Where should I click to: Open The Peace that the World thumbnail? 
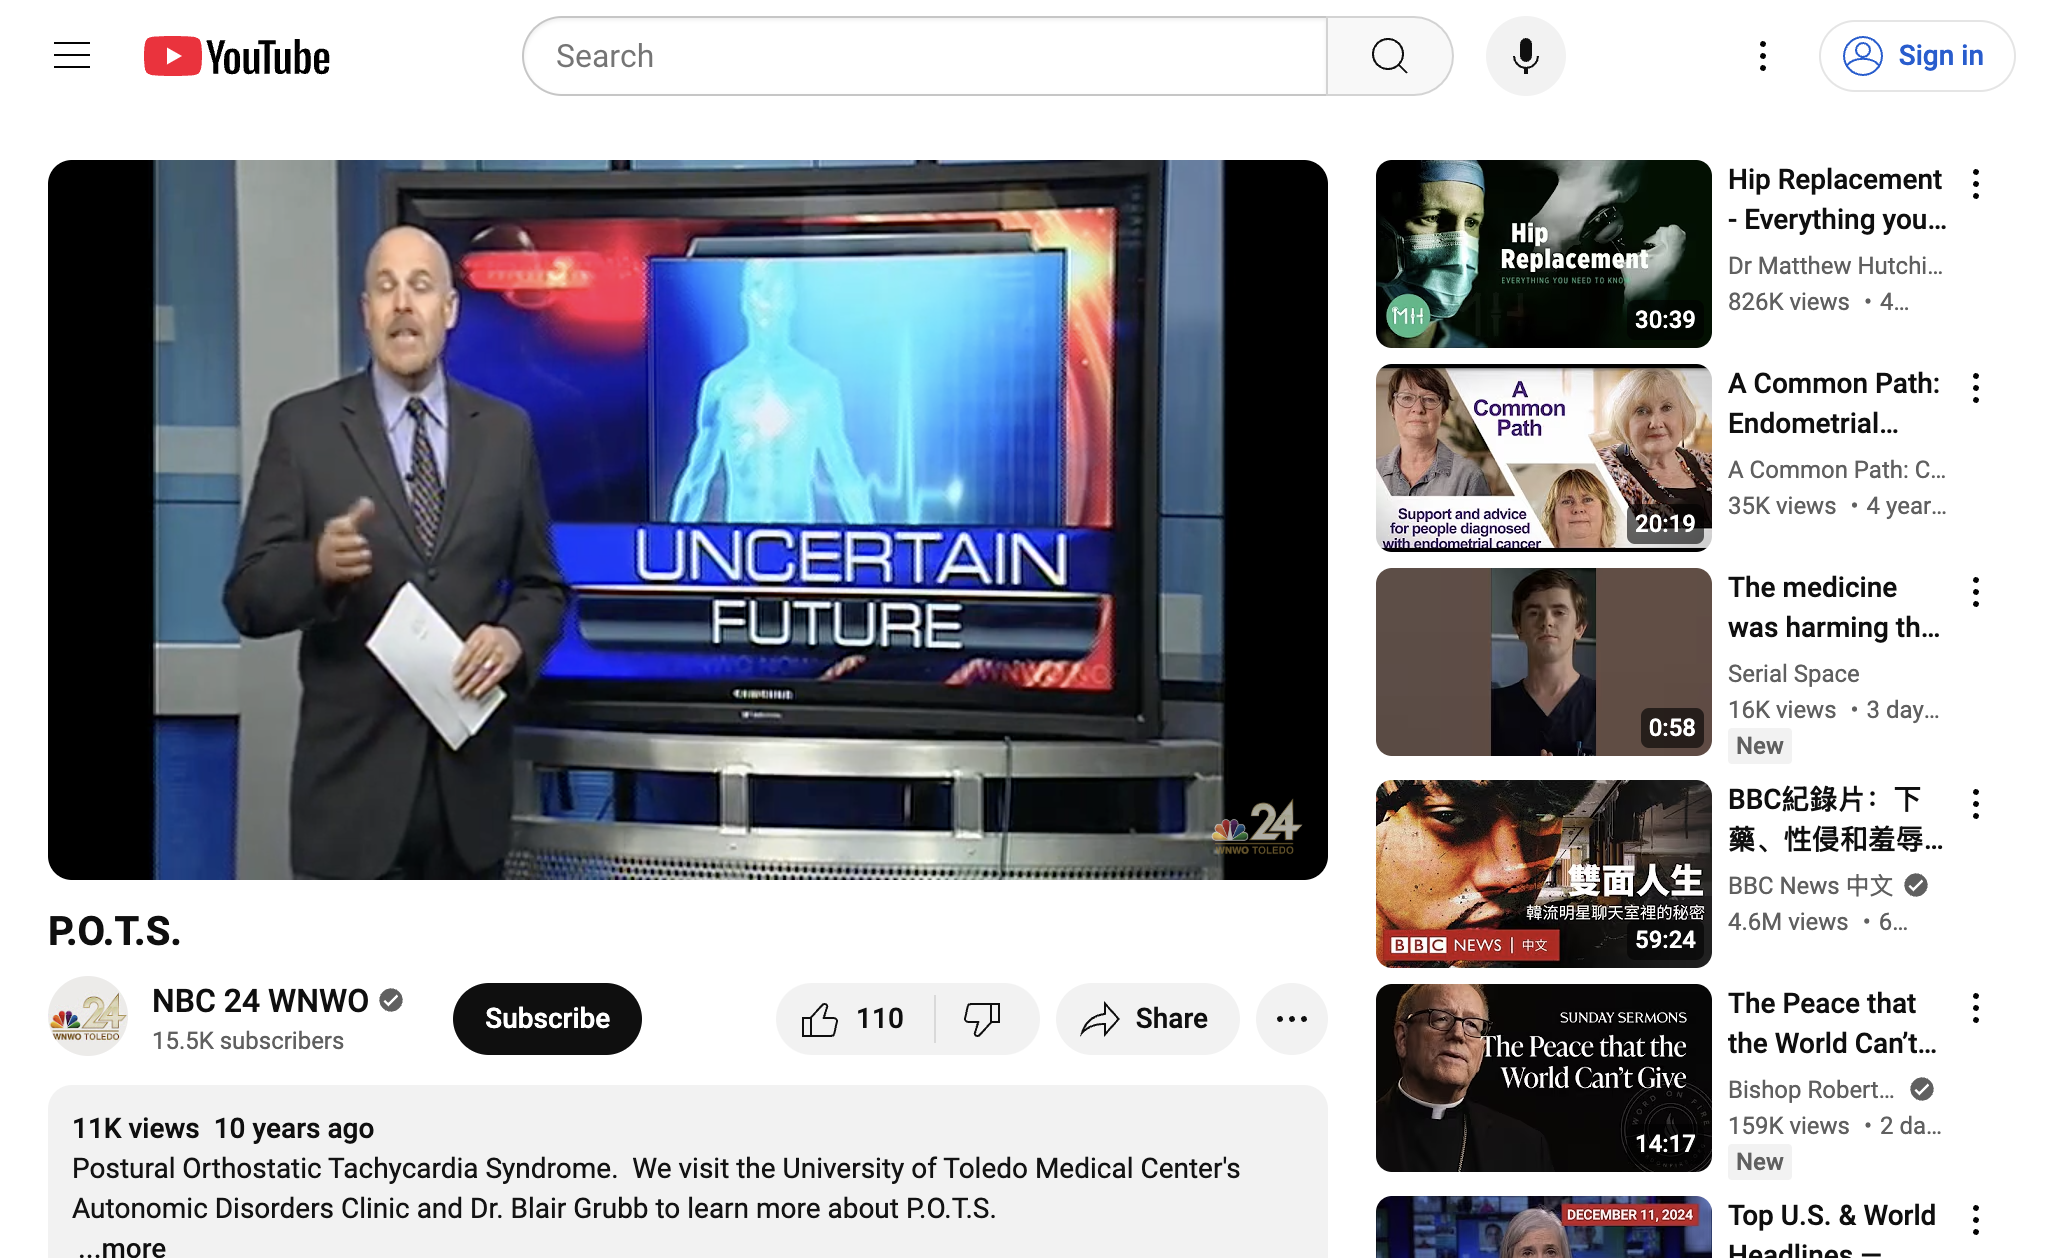(1543, 1078)
